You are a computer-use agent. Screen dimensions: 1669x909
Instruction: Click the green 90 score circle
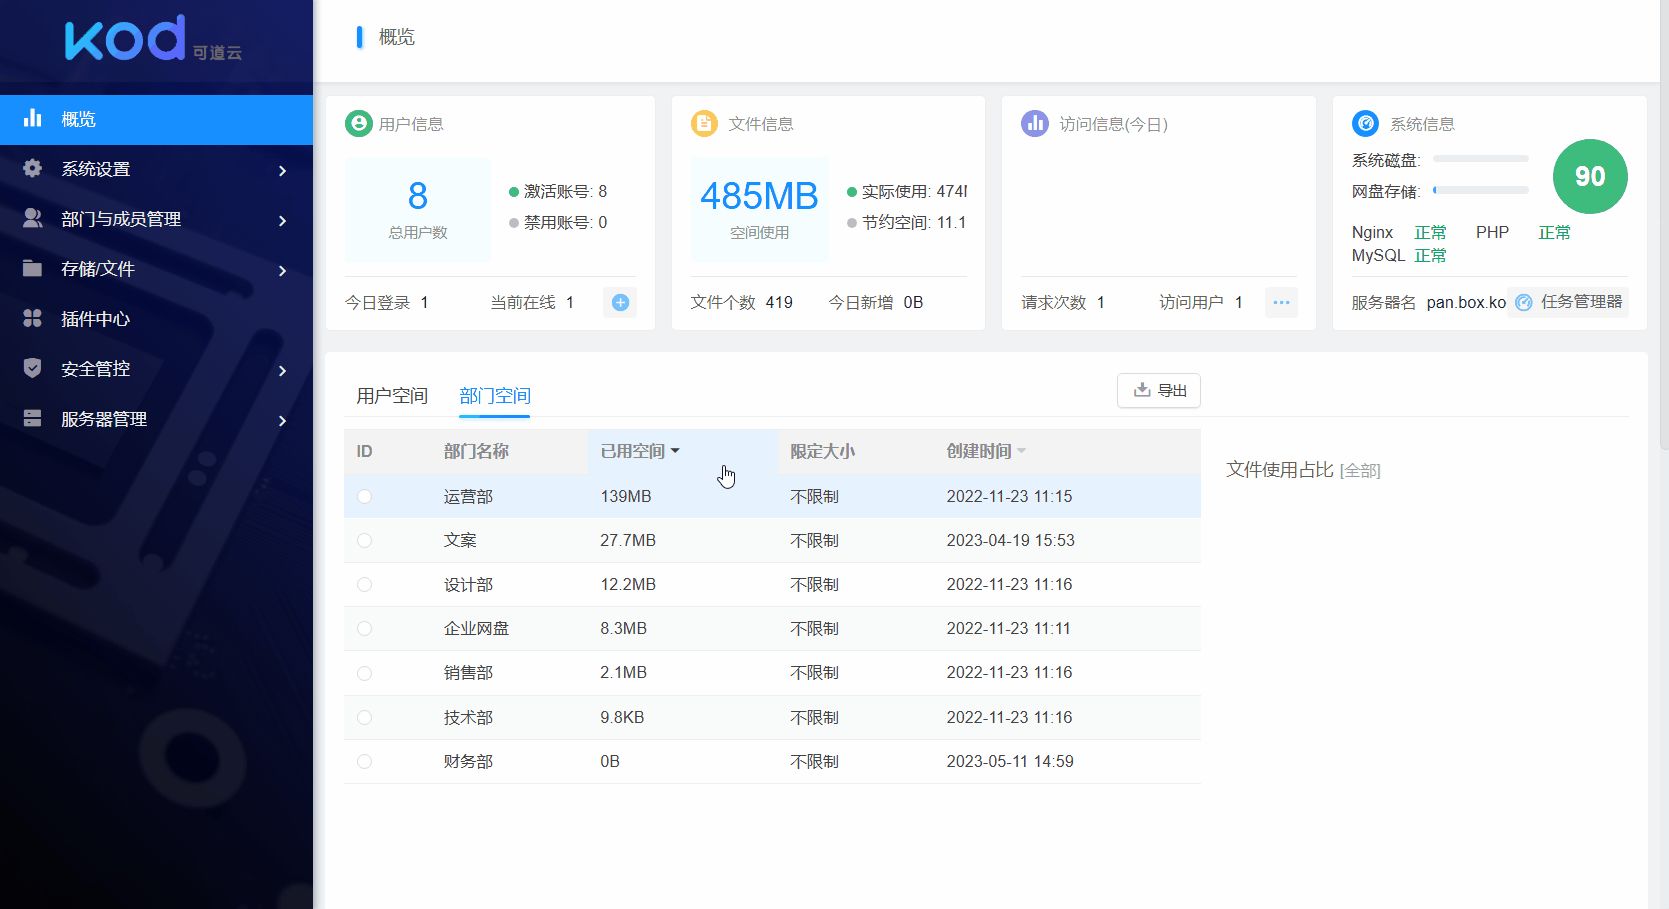coord(1590,176)
